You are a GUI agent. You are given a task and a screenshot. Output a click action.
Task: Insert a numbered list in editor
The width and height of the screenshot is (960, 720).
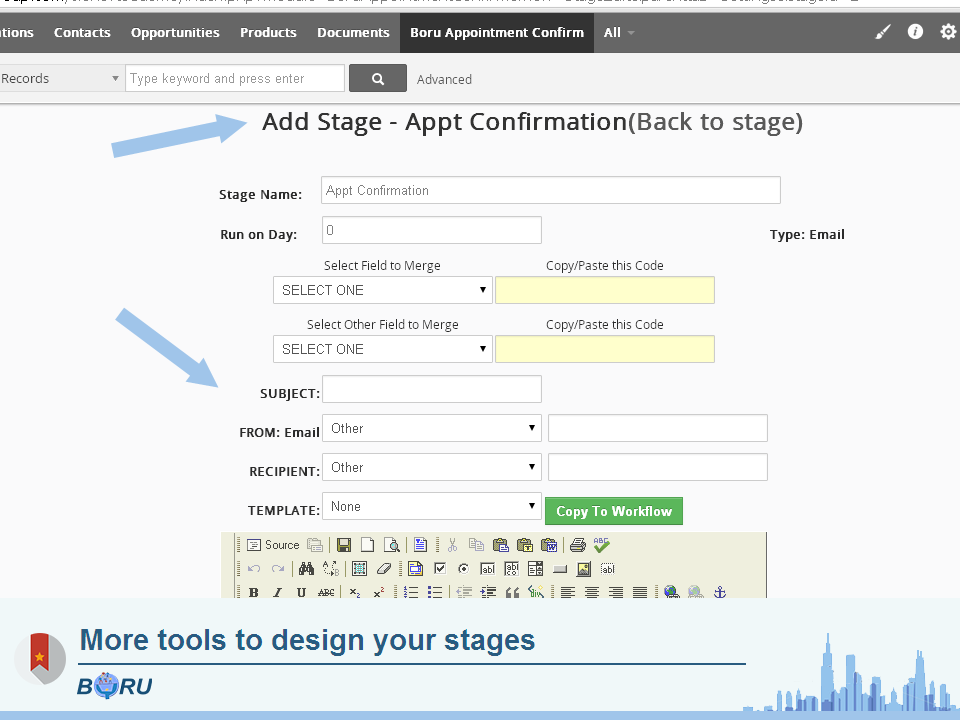(x=411, y=592)
